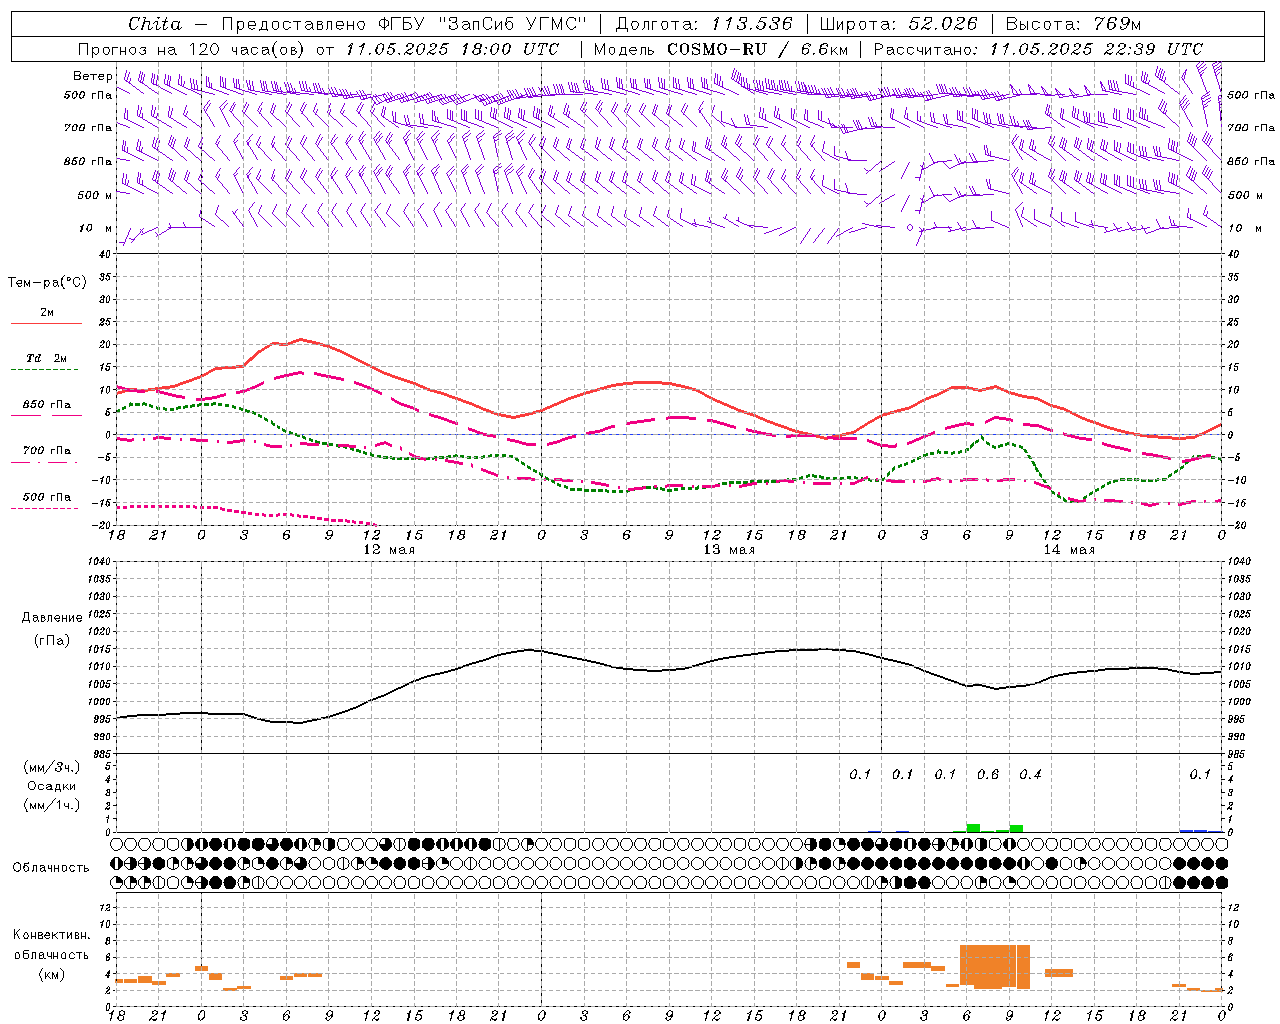The width and height of the screenshot is (1280, 1024).
Task: Click the "Давление" pressure panel label
Action: (52, 618)
